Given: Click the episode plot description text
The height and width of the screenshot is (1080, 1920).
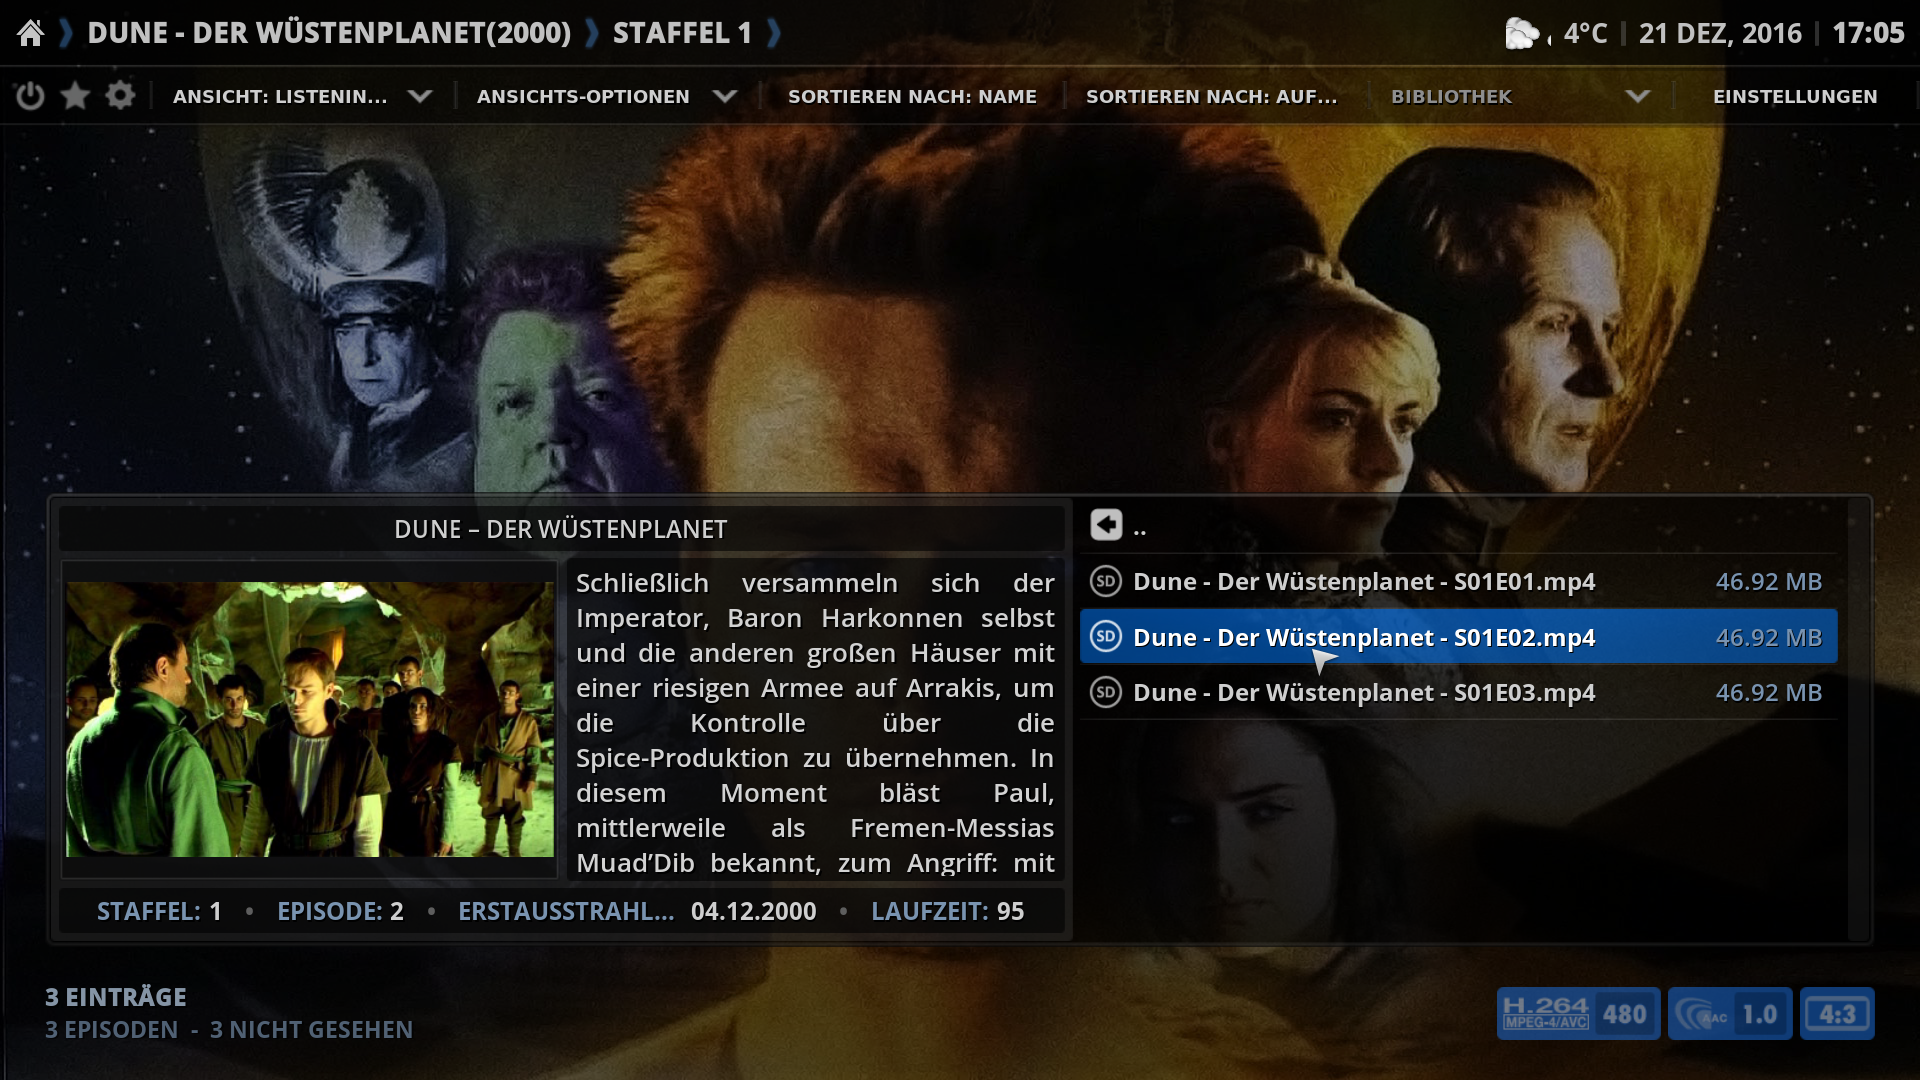Looking at the screenshot, I should 815,722.
